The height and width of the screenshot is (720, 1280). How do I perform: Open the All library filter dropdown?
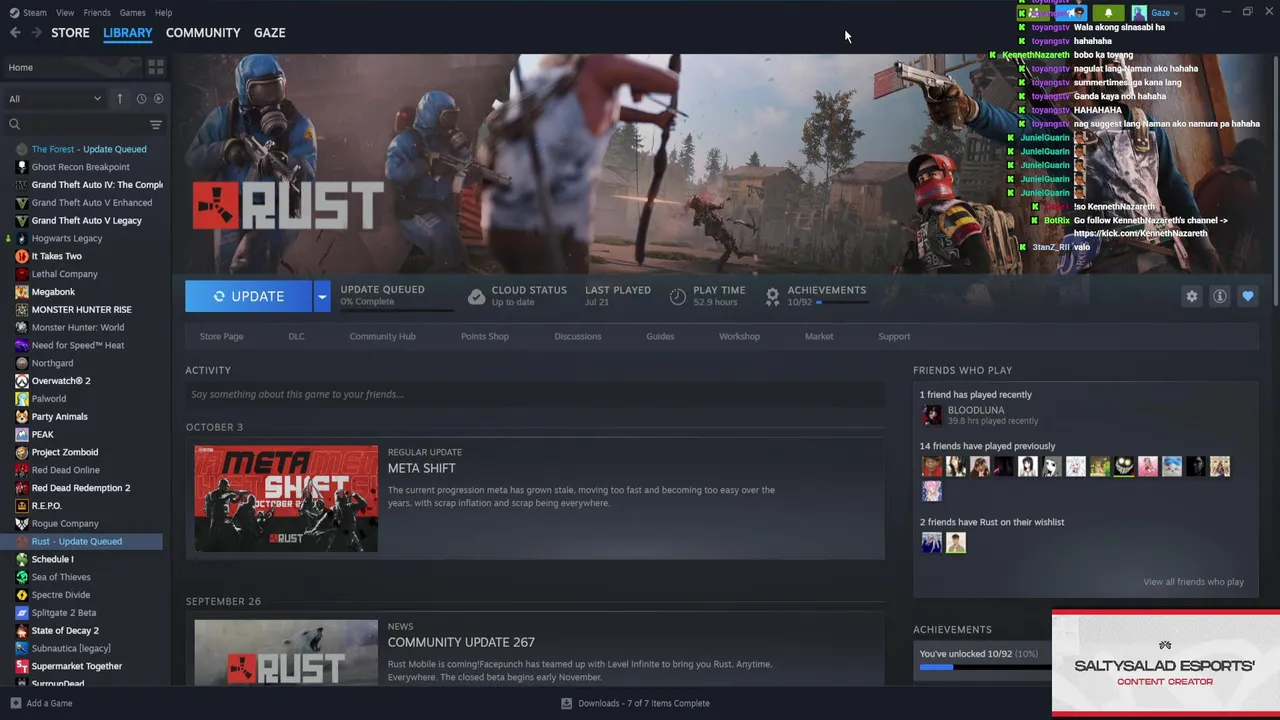[x=55, y=98]
